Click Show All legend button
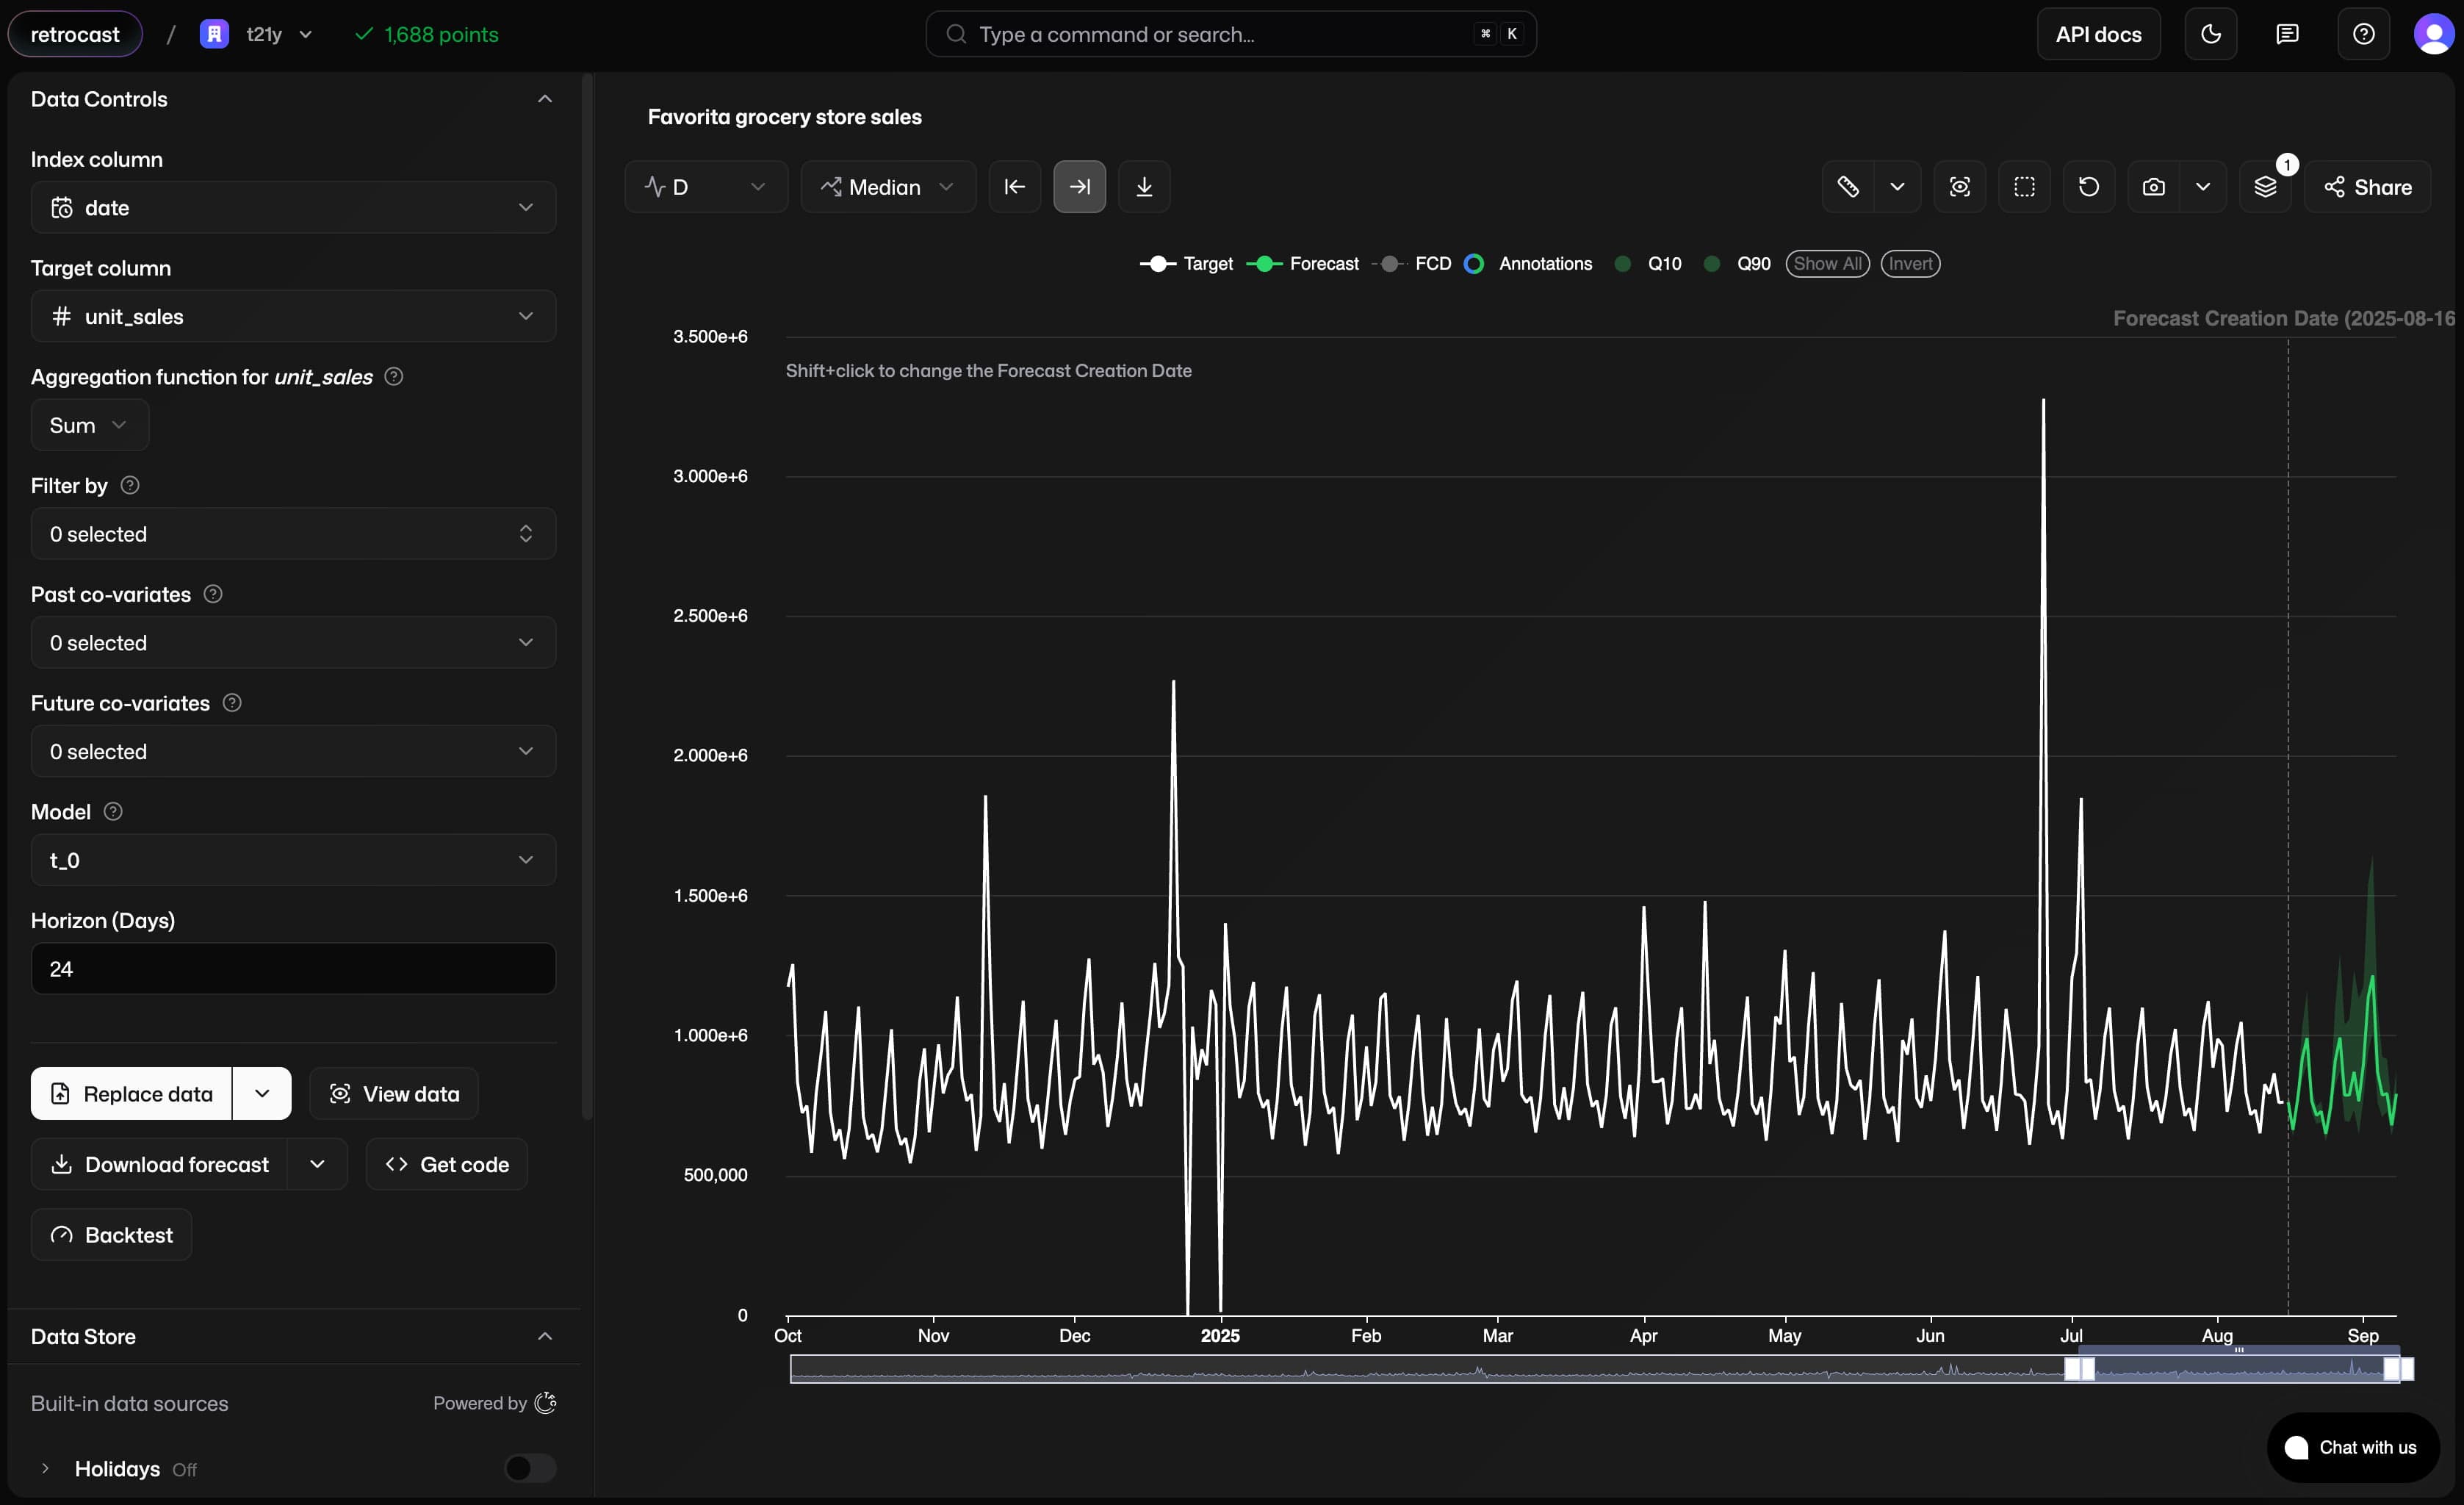This screenshot has width=2464, height=1505. pyautogui.click(x=1827, y=264)
